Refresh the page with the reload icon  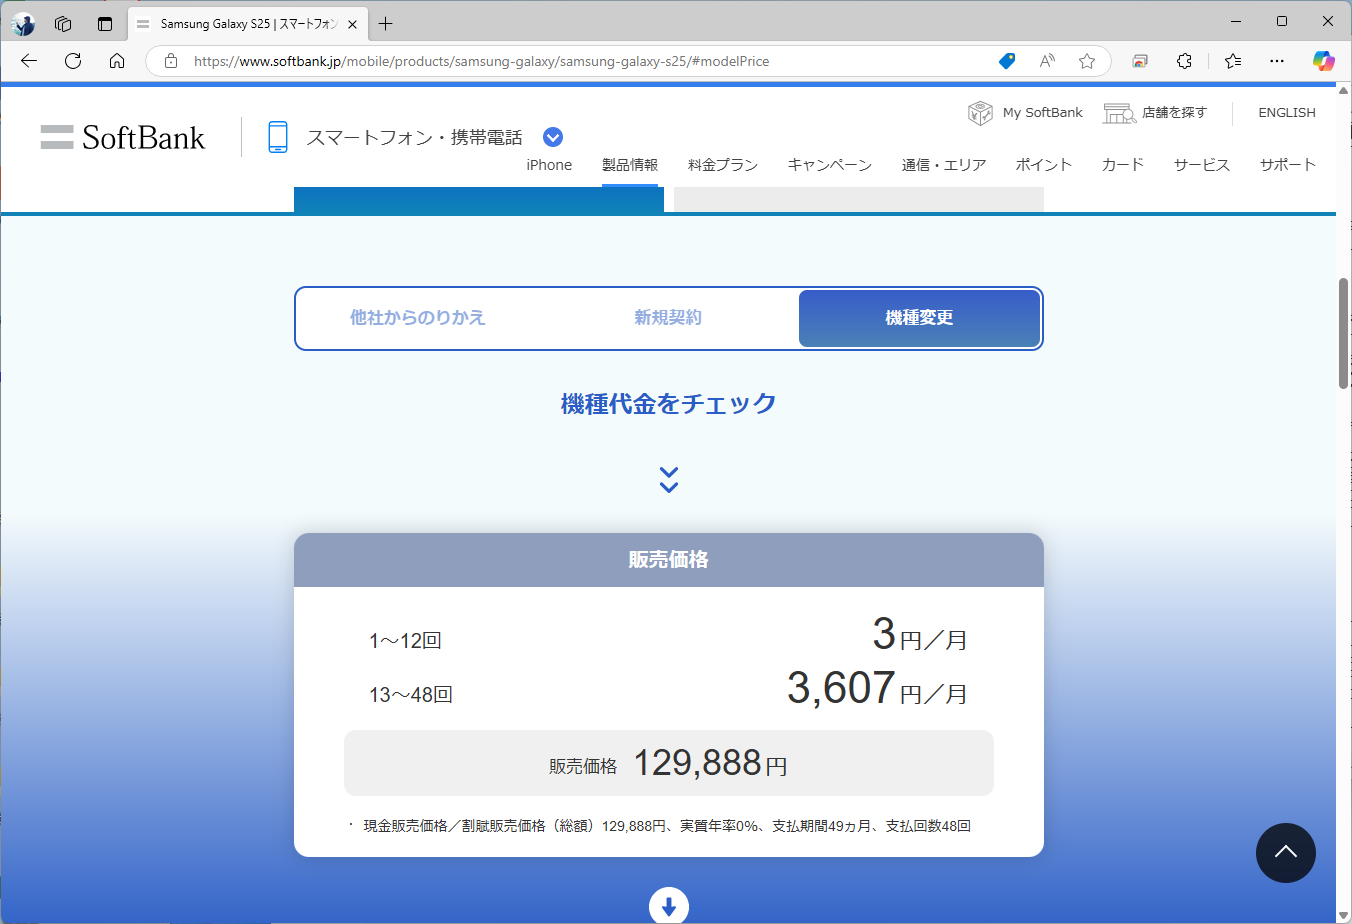pos(72,61)
